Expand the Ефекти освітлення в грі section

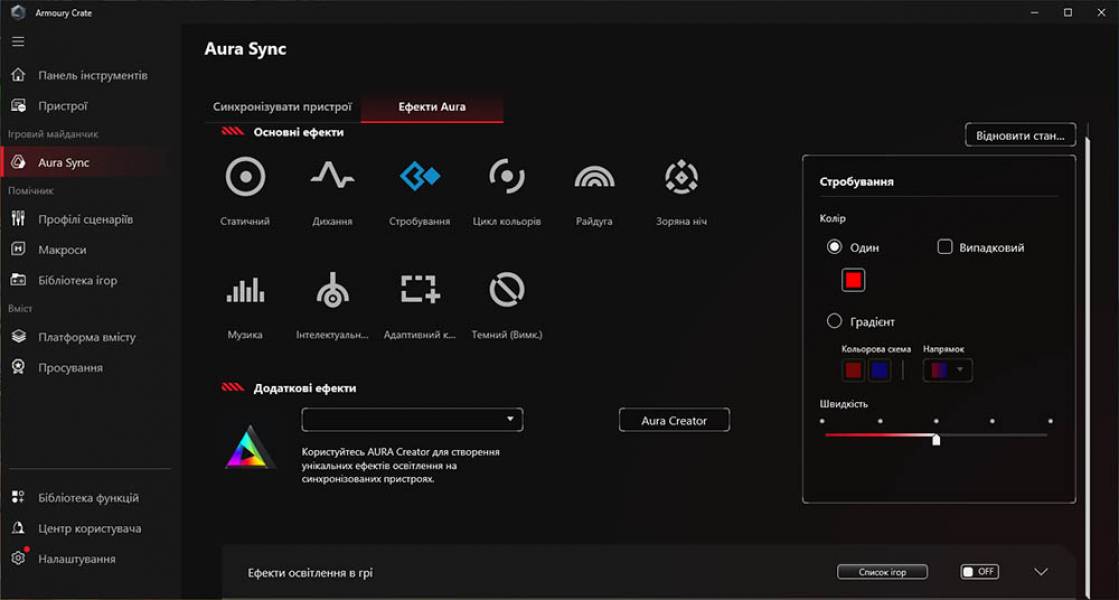pyautogui.click(x=1040, y=571)
